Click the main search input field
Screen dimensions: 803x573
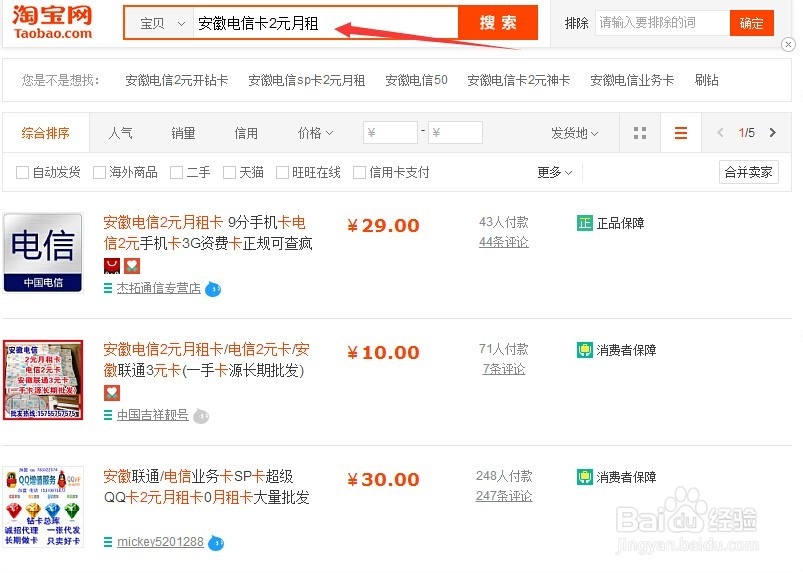pyautogui.click(x=325, y=24)
